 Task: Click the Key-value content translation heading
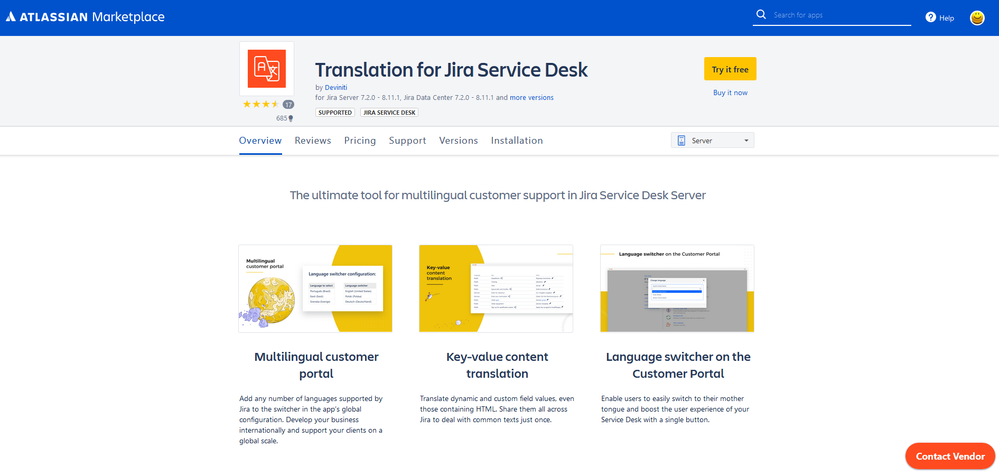[x=497, y=365]
